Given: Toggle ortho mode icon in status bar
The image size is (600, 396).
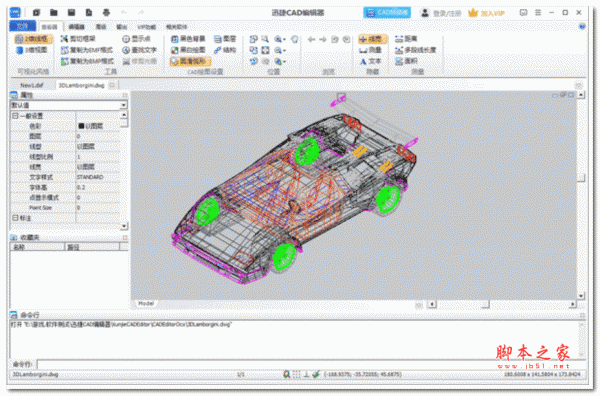Looking at the screenshot, I should click(306, 374).
